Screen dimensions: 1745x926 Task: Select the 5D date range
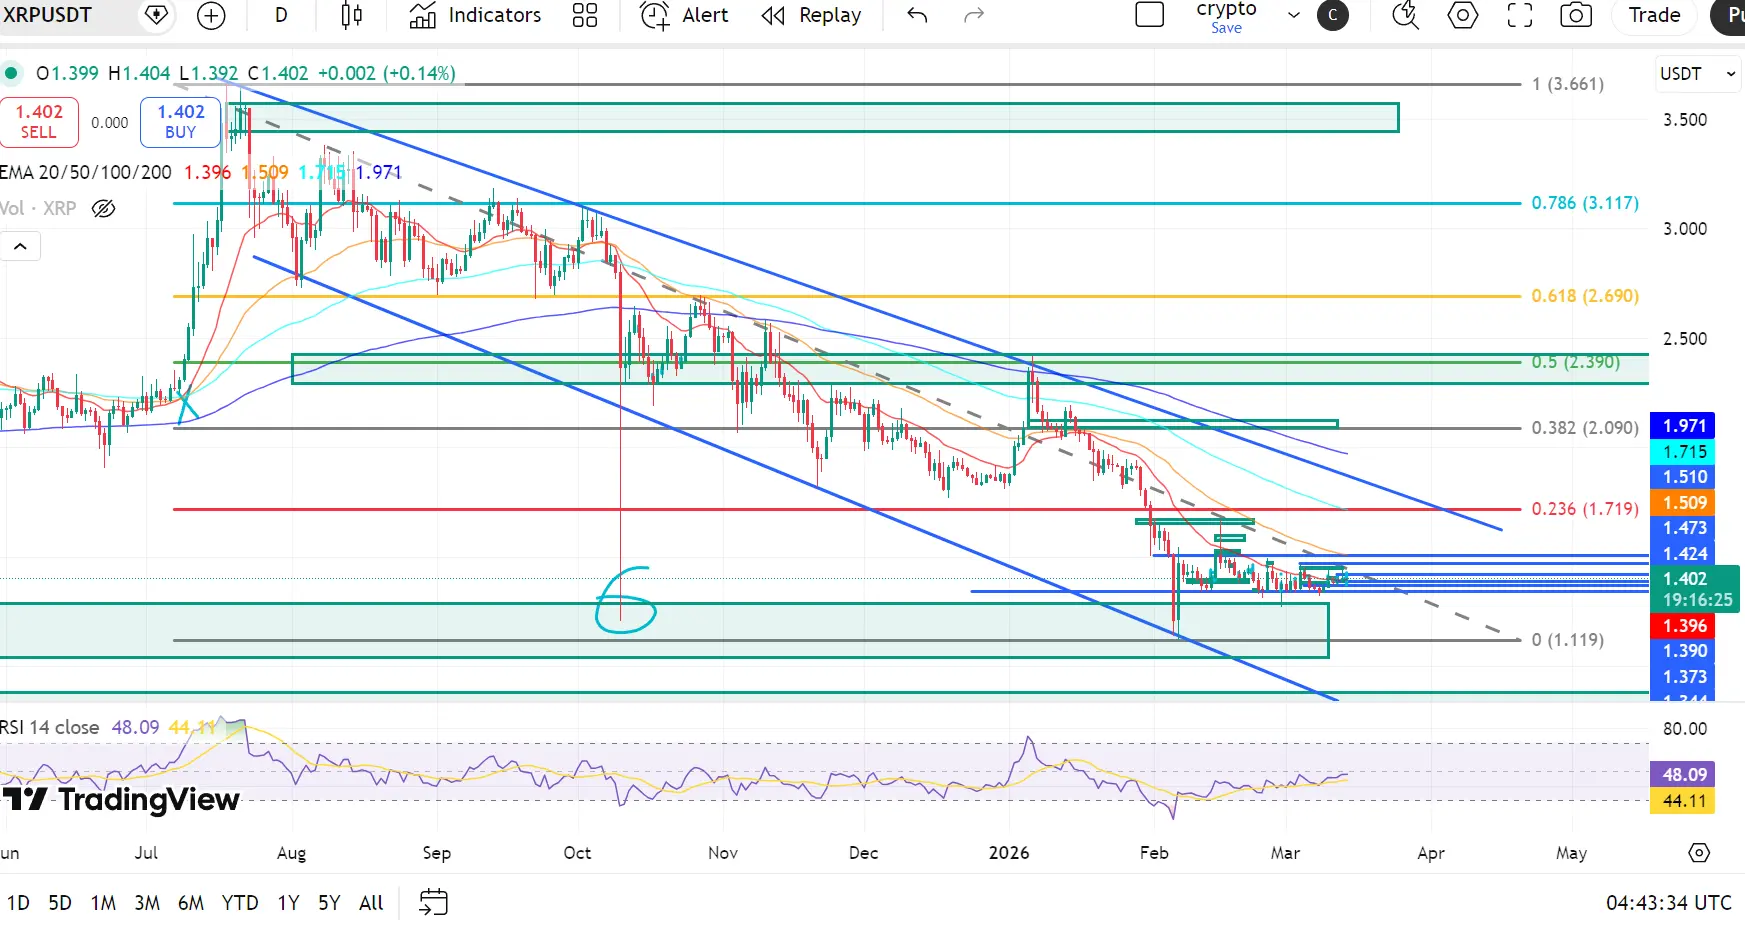tap(60, 903)
